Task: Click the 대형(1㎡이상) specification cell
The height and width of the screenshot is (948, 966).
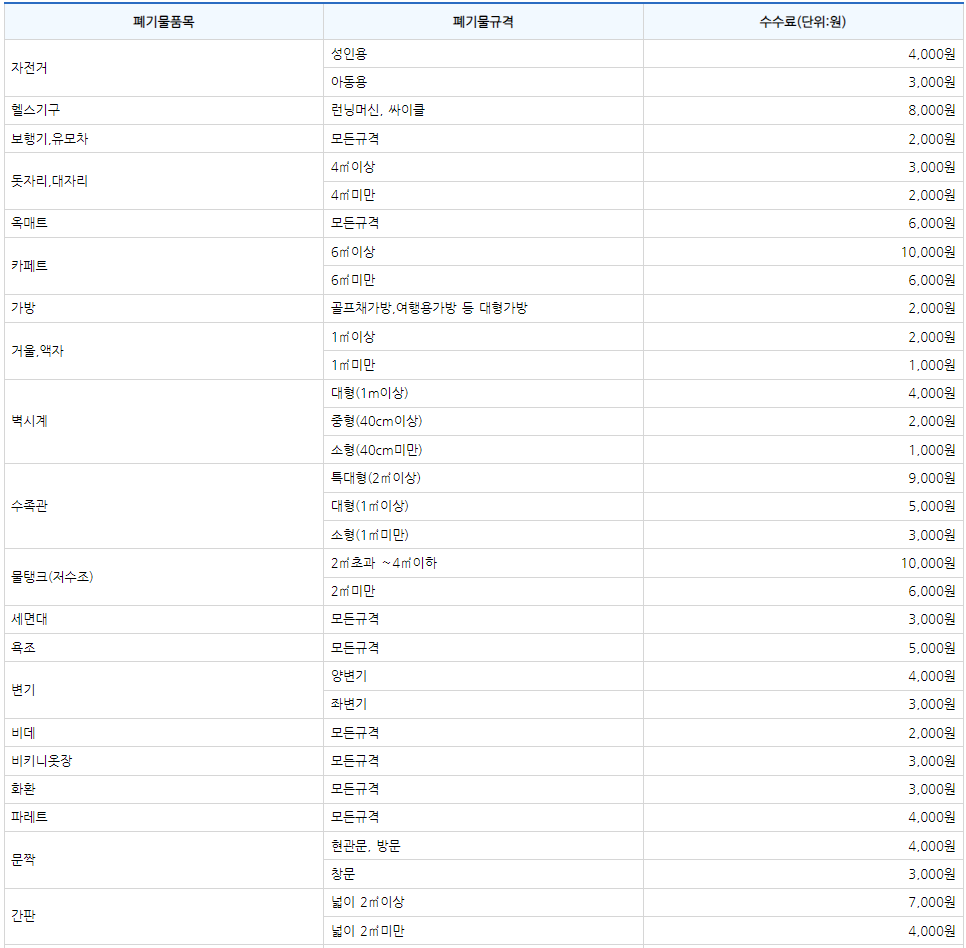Action: point(484,506)
